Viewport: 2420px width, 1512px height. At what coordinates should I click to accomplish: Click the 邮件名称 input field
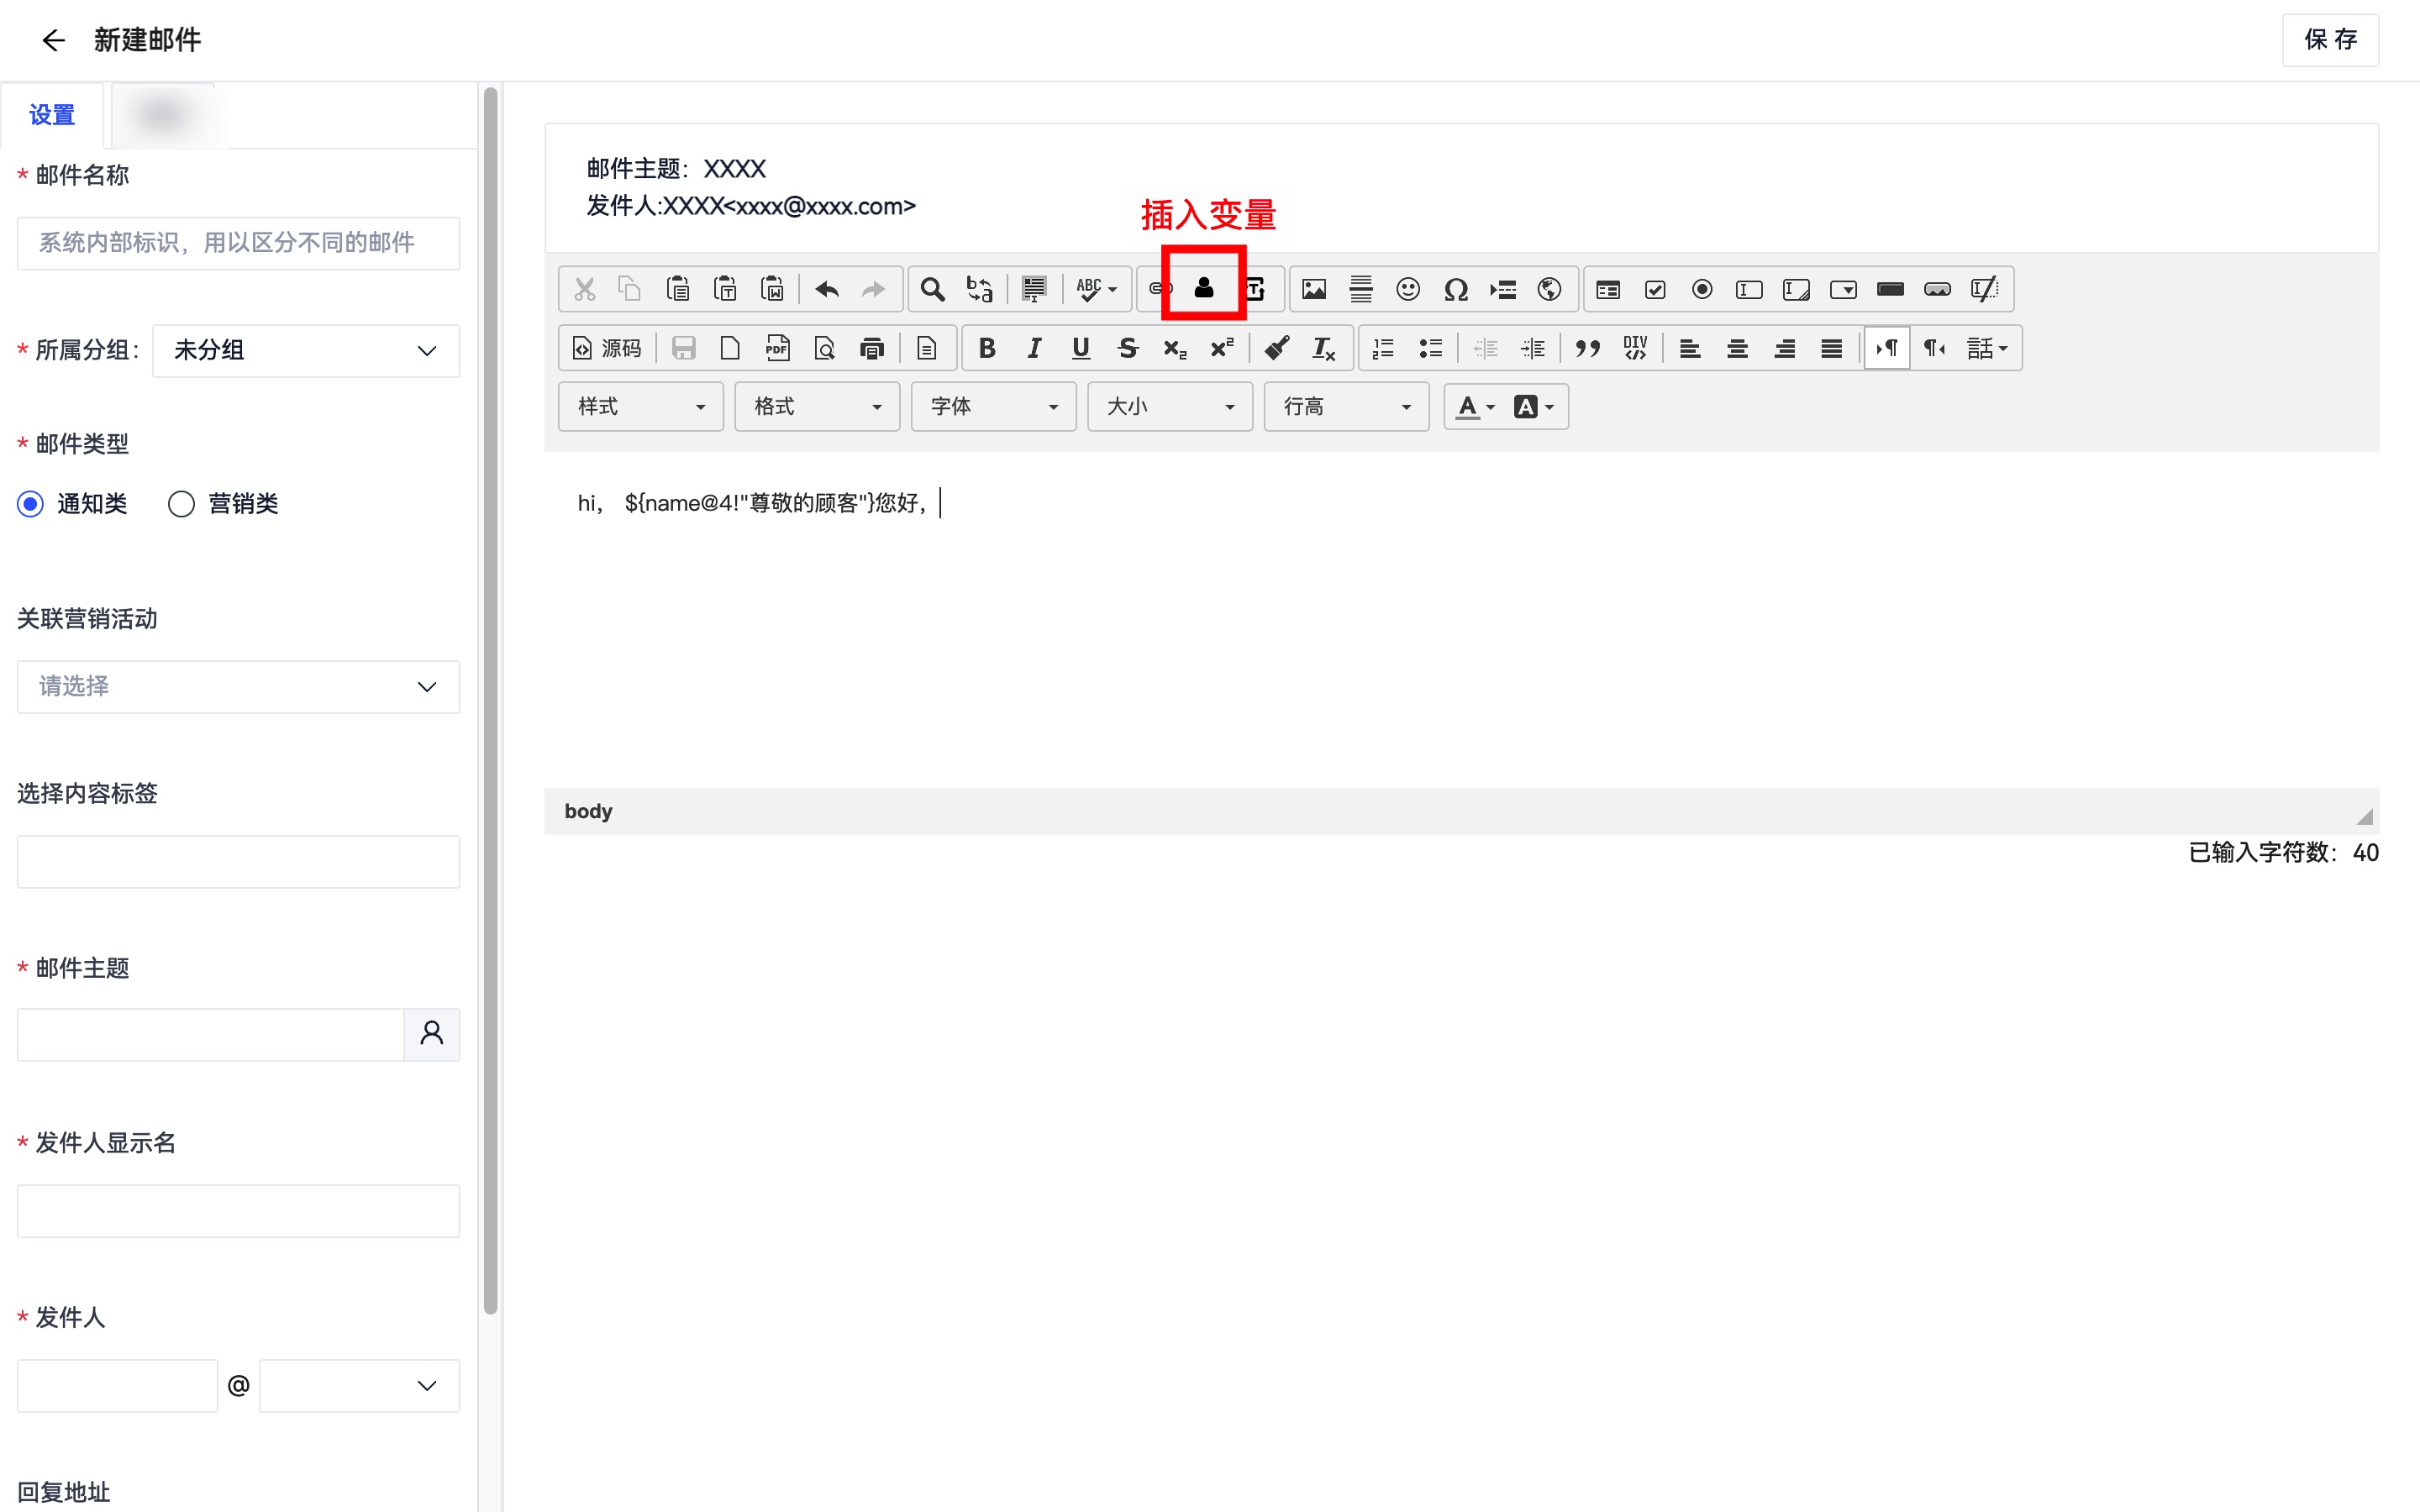pos(238,243)
